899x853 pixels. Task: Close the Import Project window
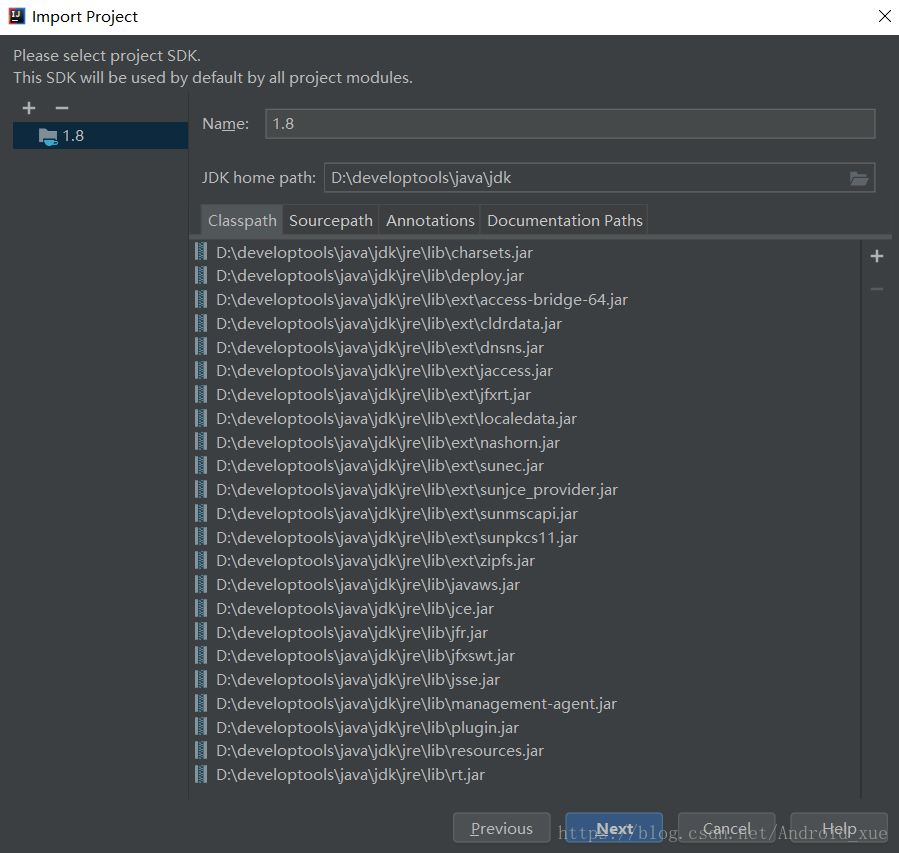[885, 16]
